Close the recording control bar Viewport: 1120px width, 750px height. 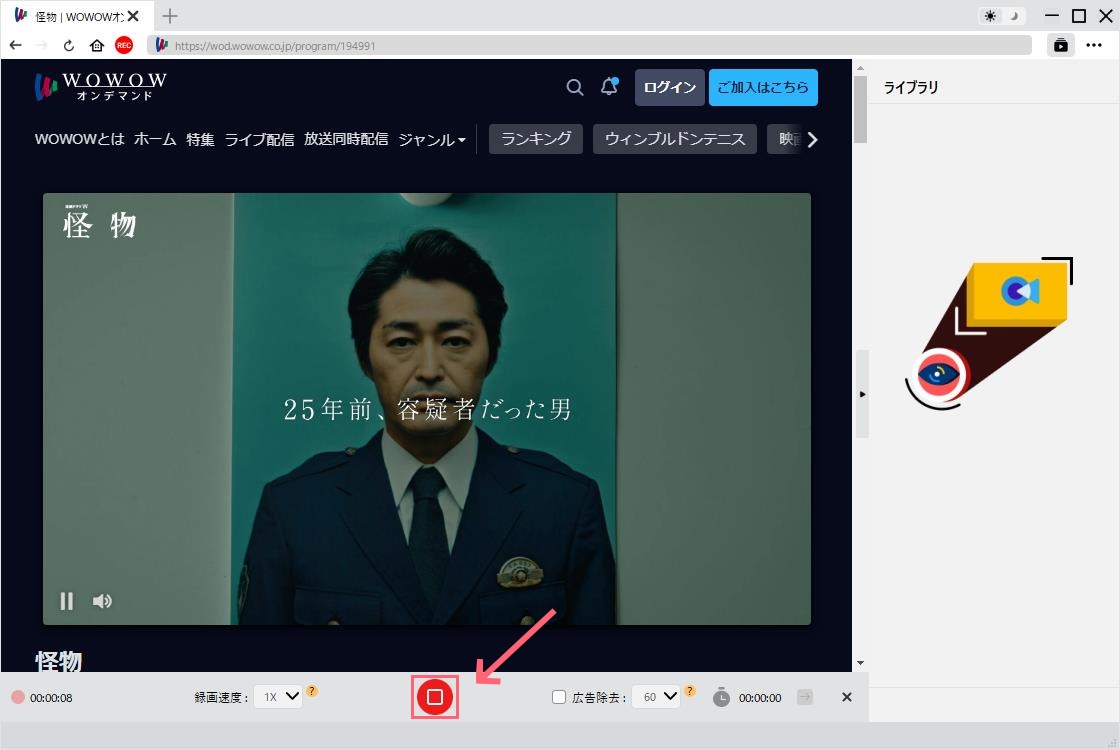pos(846,697)
